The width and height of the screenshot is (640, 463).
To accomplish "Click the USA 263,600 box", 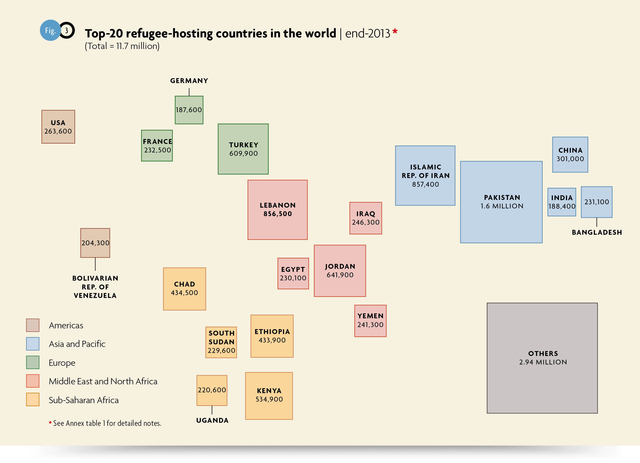I will click(x=58, y=127).
